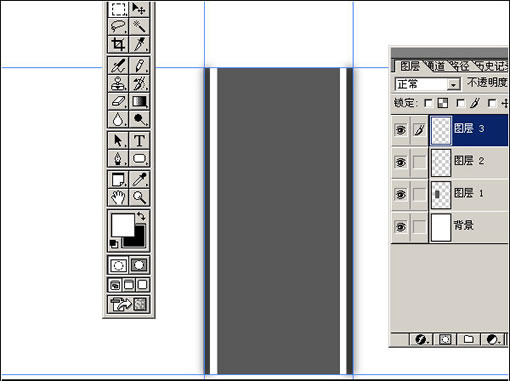Screen dimensions: 510x381
Task: Pick the Type tool
Action: 139,140
